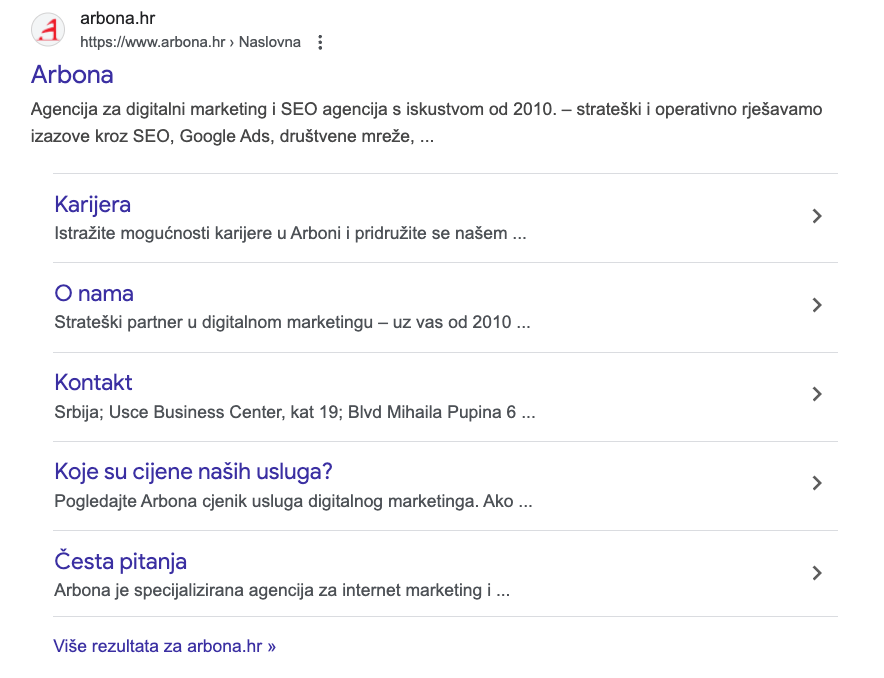Screen dimensions: 884x678
Task: Expand the chevron beside O nama
Action: [x=817, y=306]
